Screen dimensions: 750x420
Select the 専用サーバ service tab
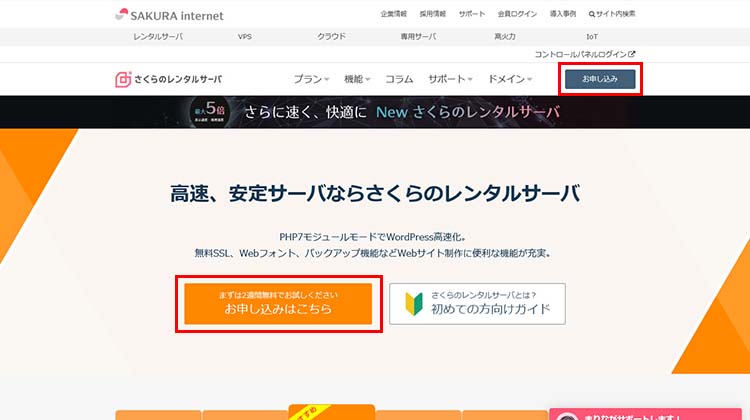[x=418, y=36]
